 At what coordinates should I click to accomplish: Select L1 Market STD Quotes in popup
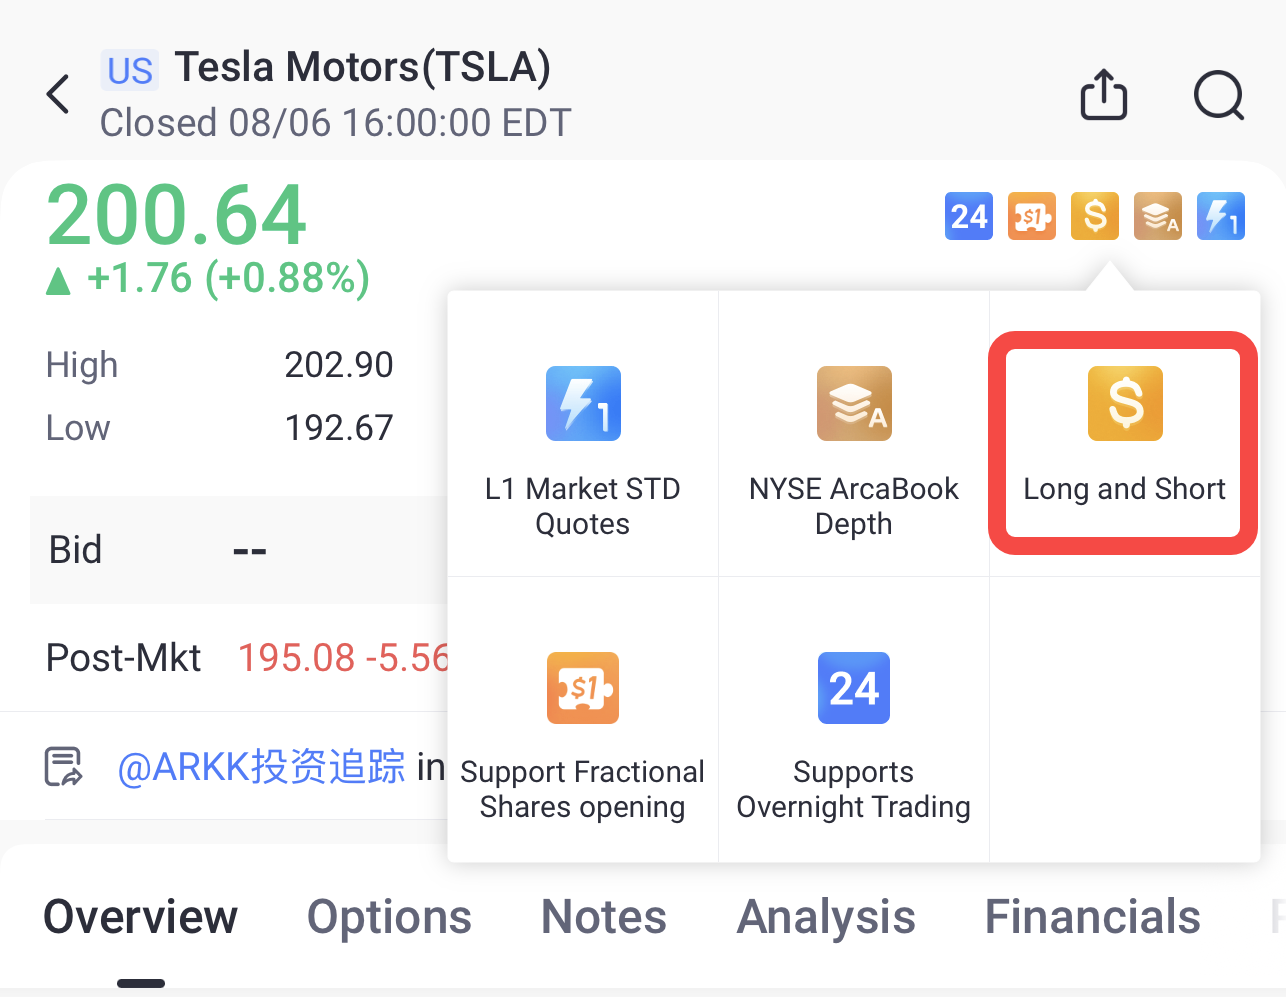583,434
